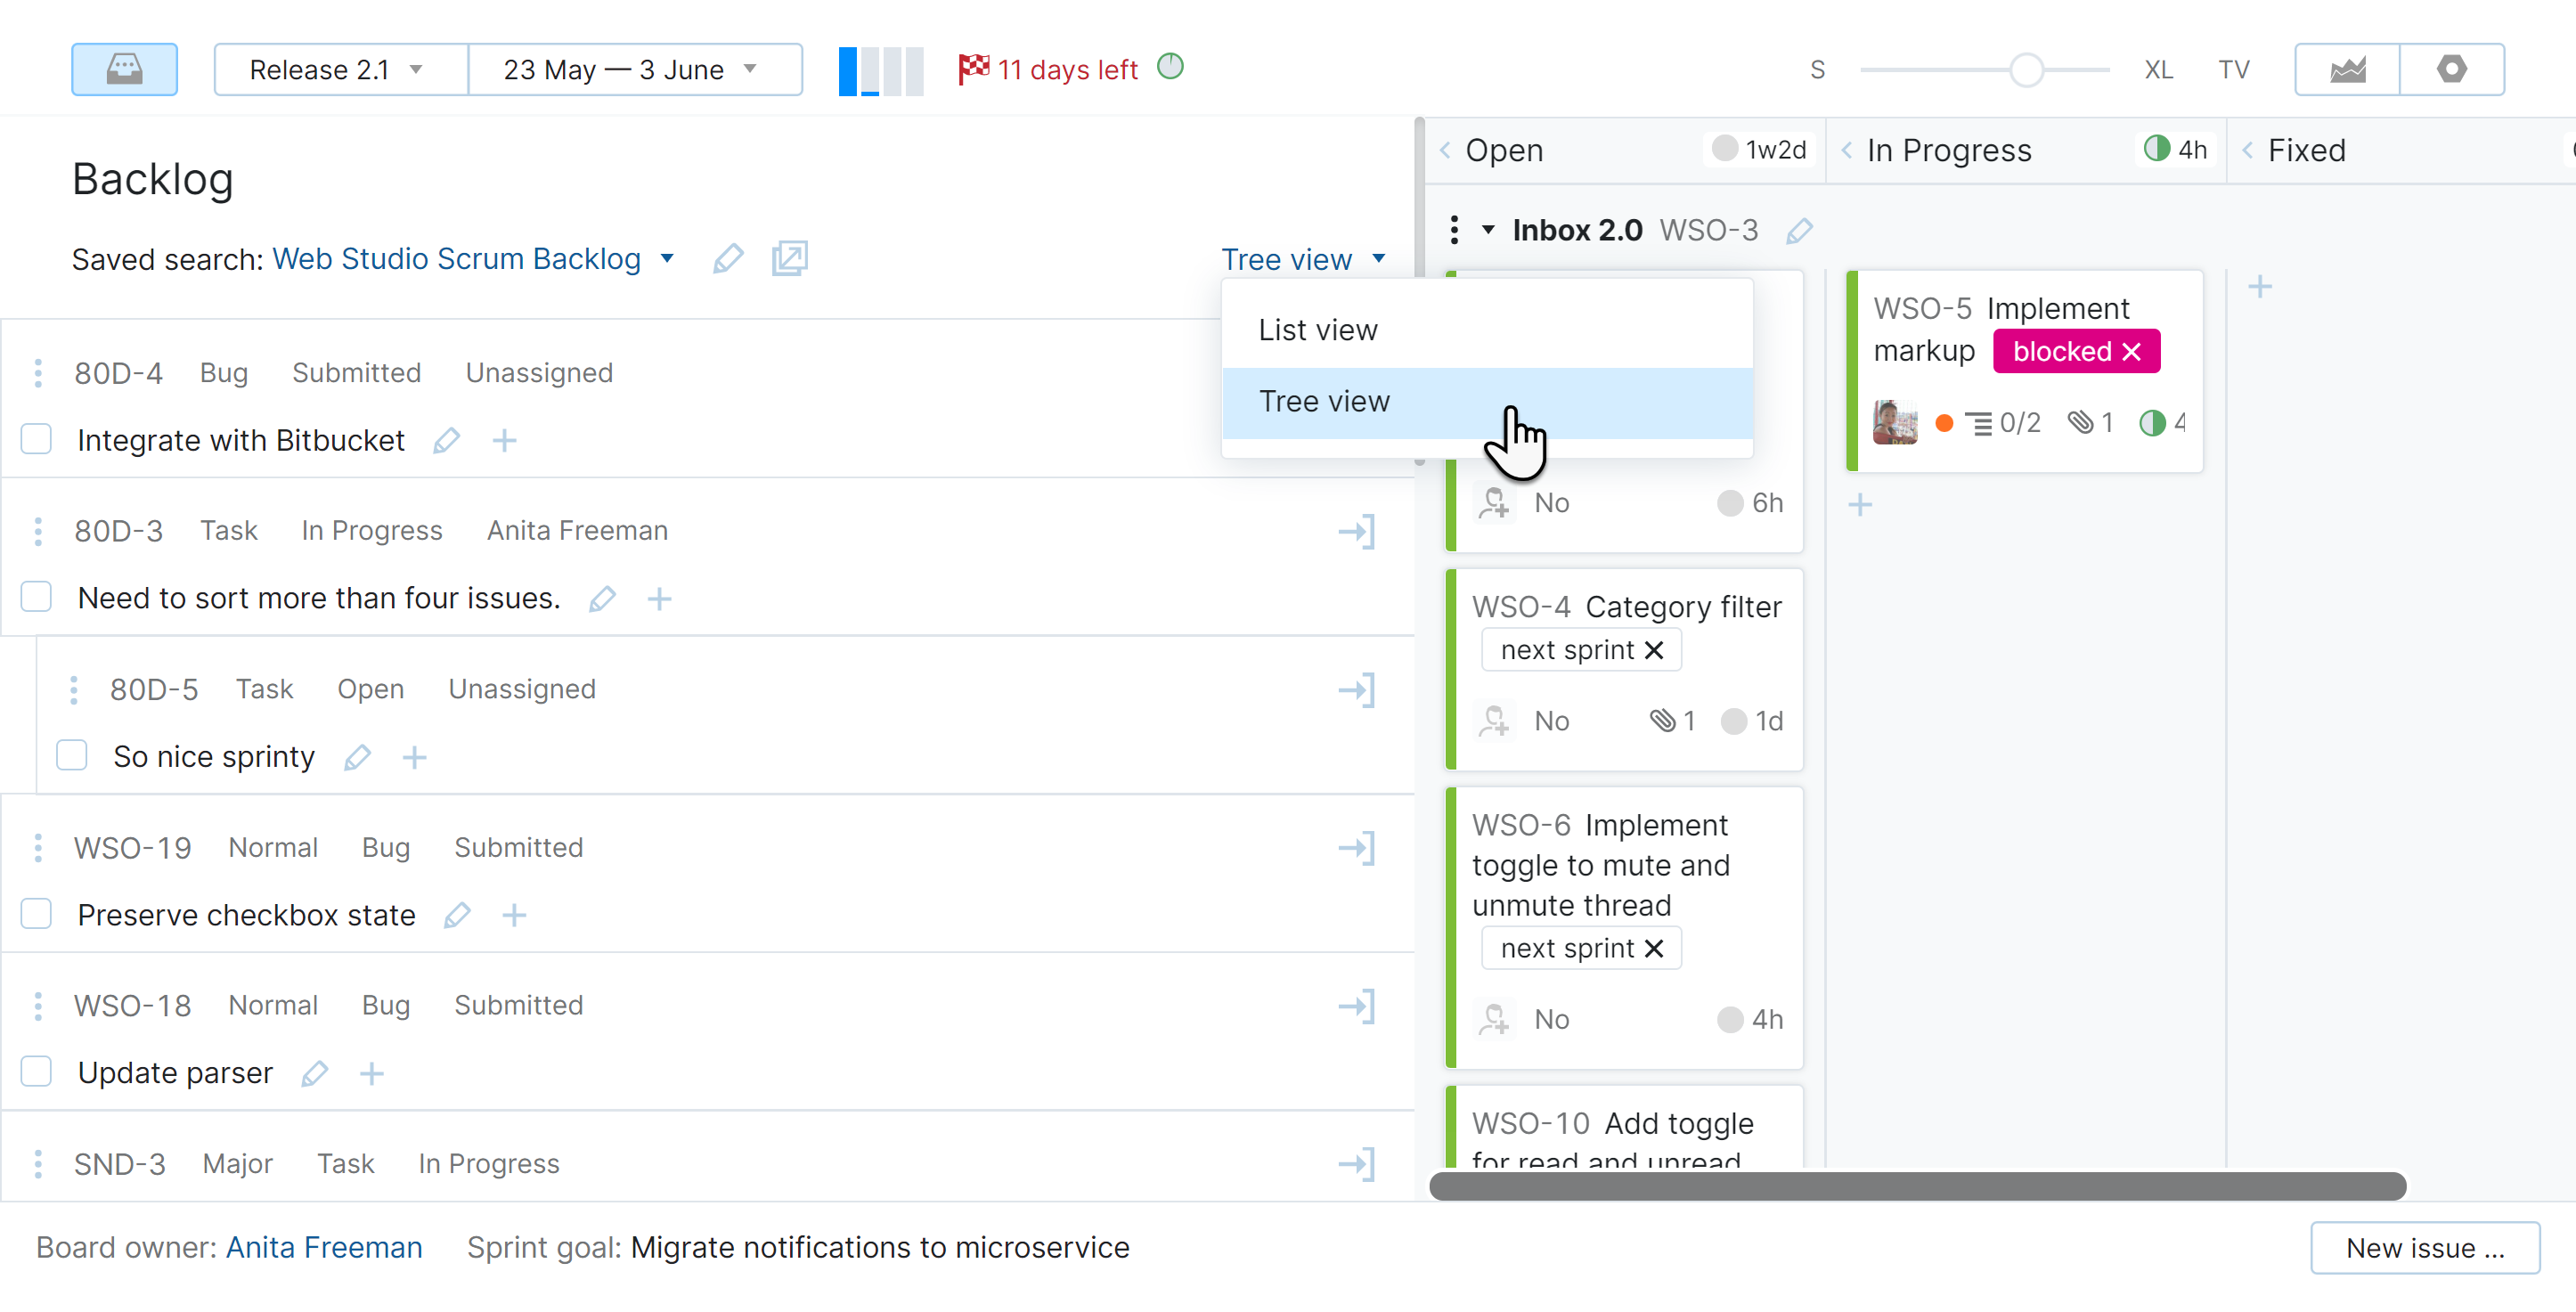Click the share icon beside Web Studio Scrum Backlog
Viewport: 2576px width, 1312px height.
pos(790,258)
